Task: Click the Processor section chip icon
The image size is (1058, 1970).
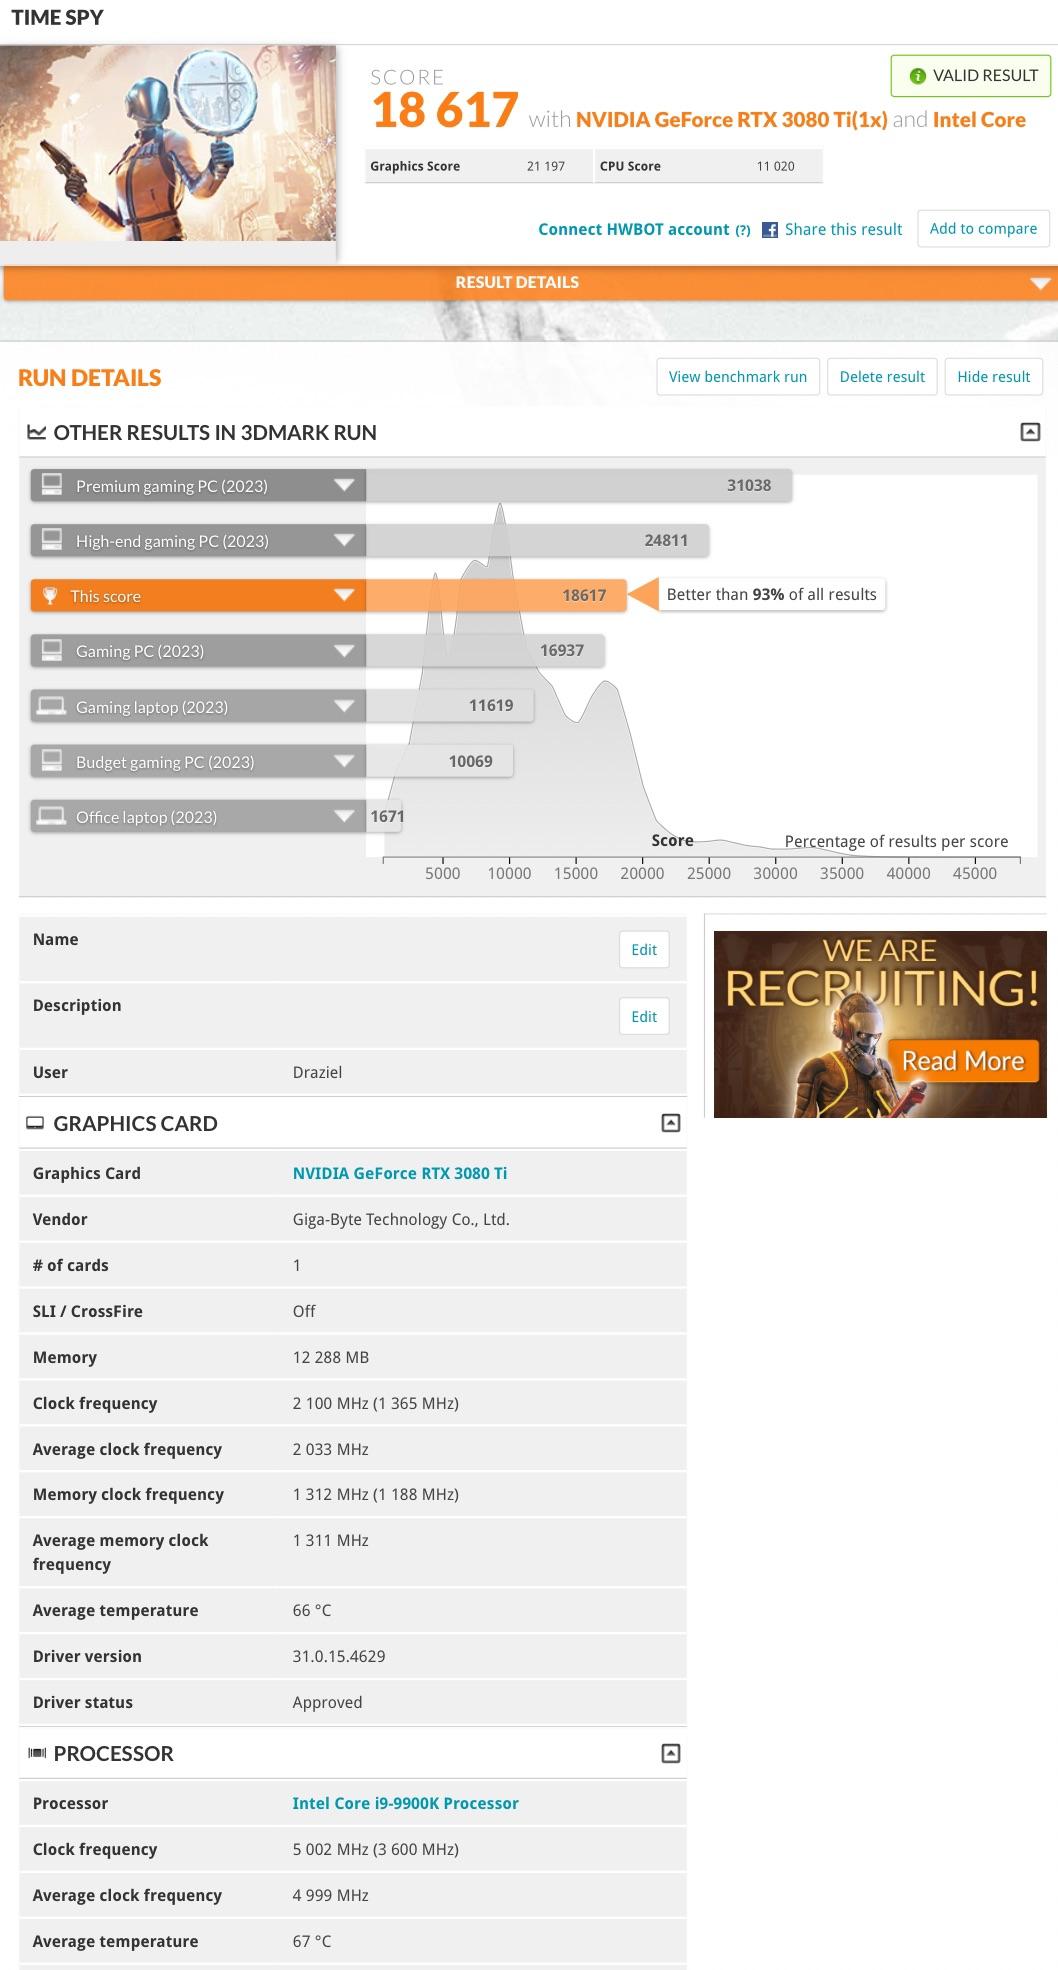Action: (x=37, y=1753)
